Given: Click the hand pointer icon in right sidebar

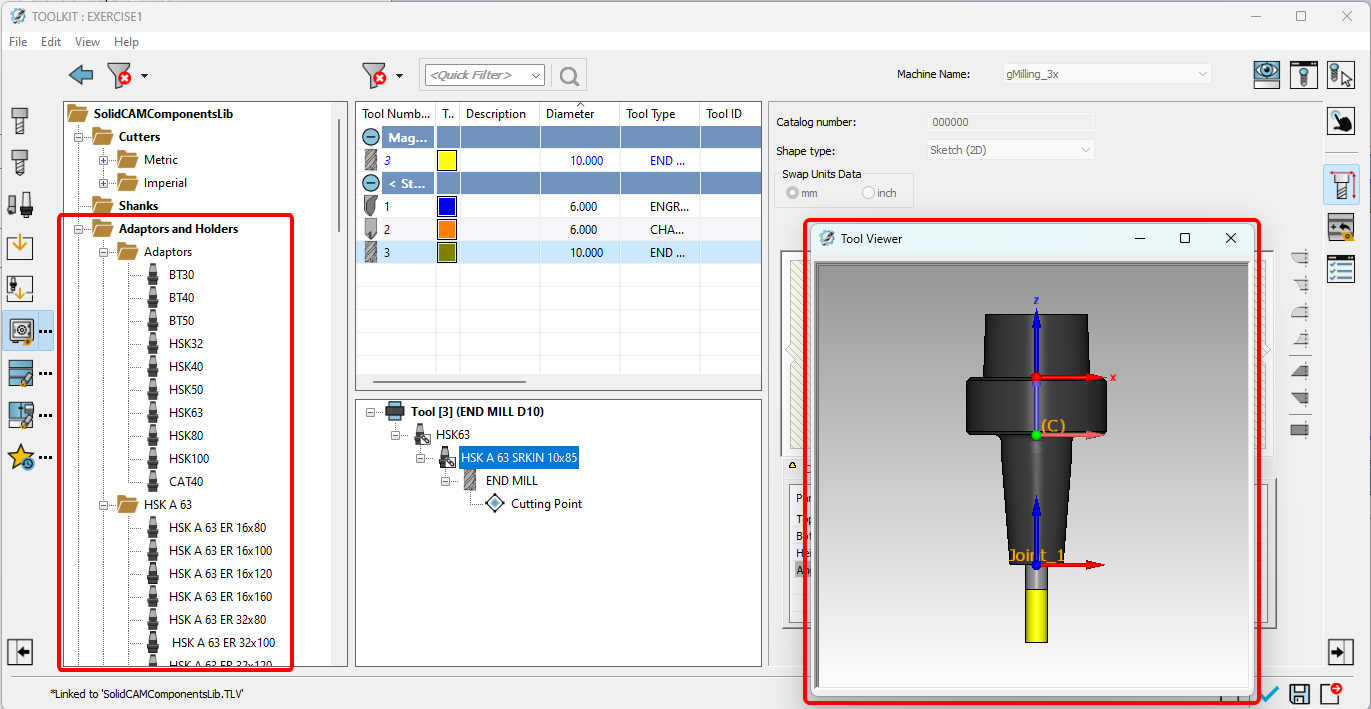Looking at the screenshot, I should pos(1341,121).
